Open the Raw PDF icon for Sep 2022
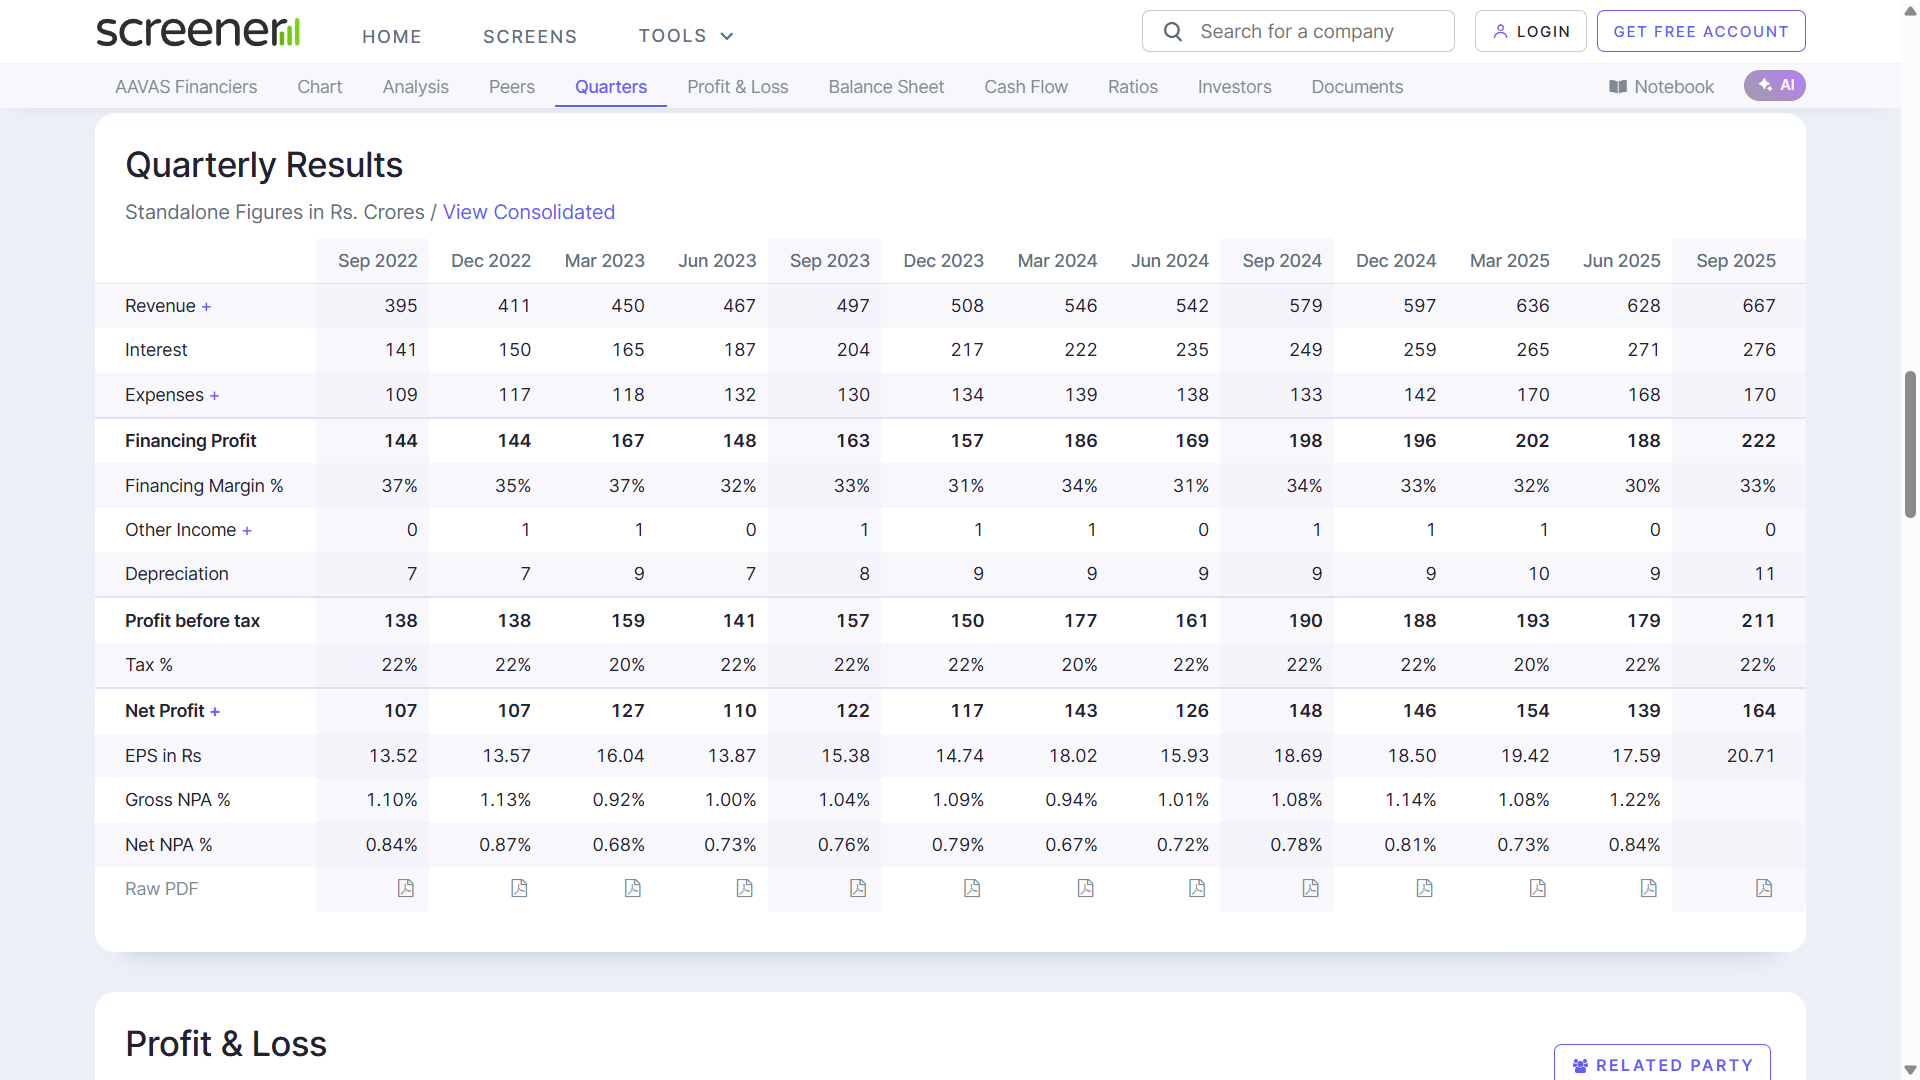This screenshot has height=1080, width=1920. point(405,888)
